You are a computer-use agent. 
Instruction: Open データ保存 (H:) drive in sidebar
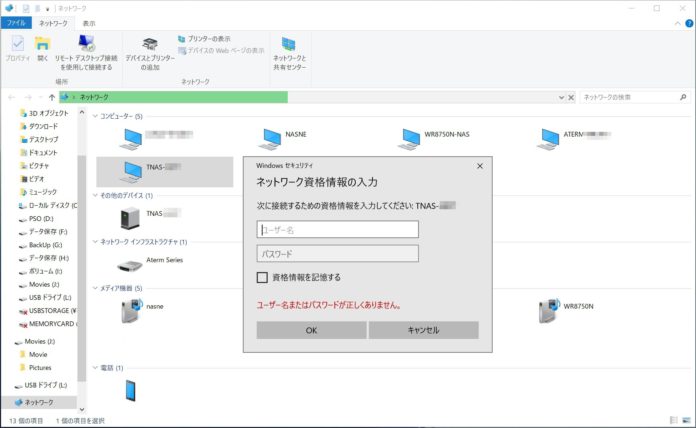tap(44, 258)
